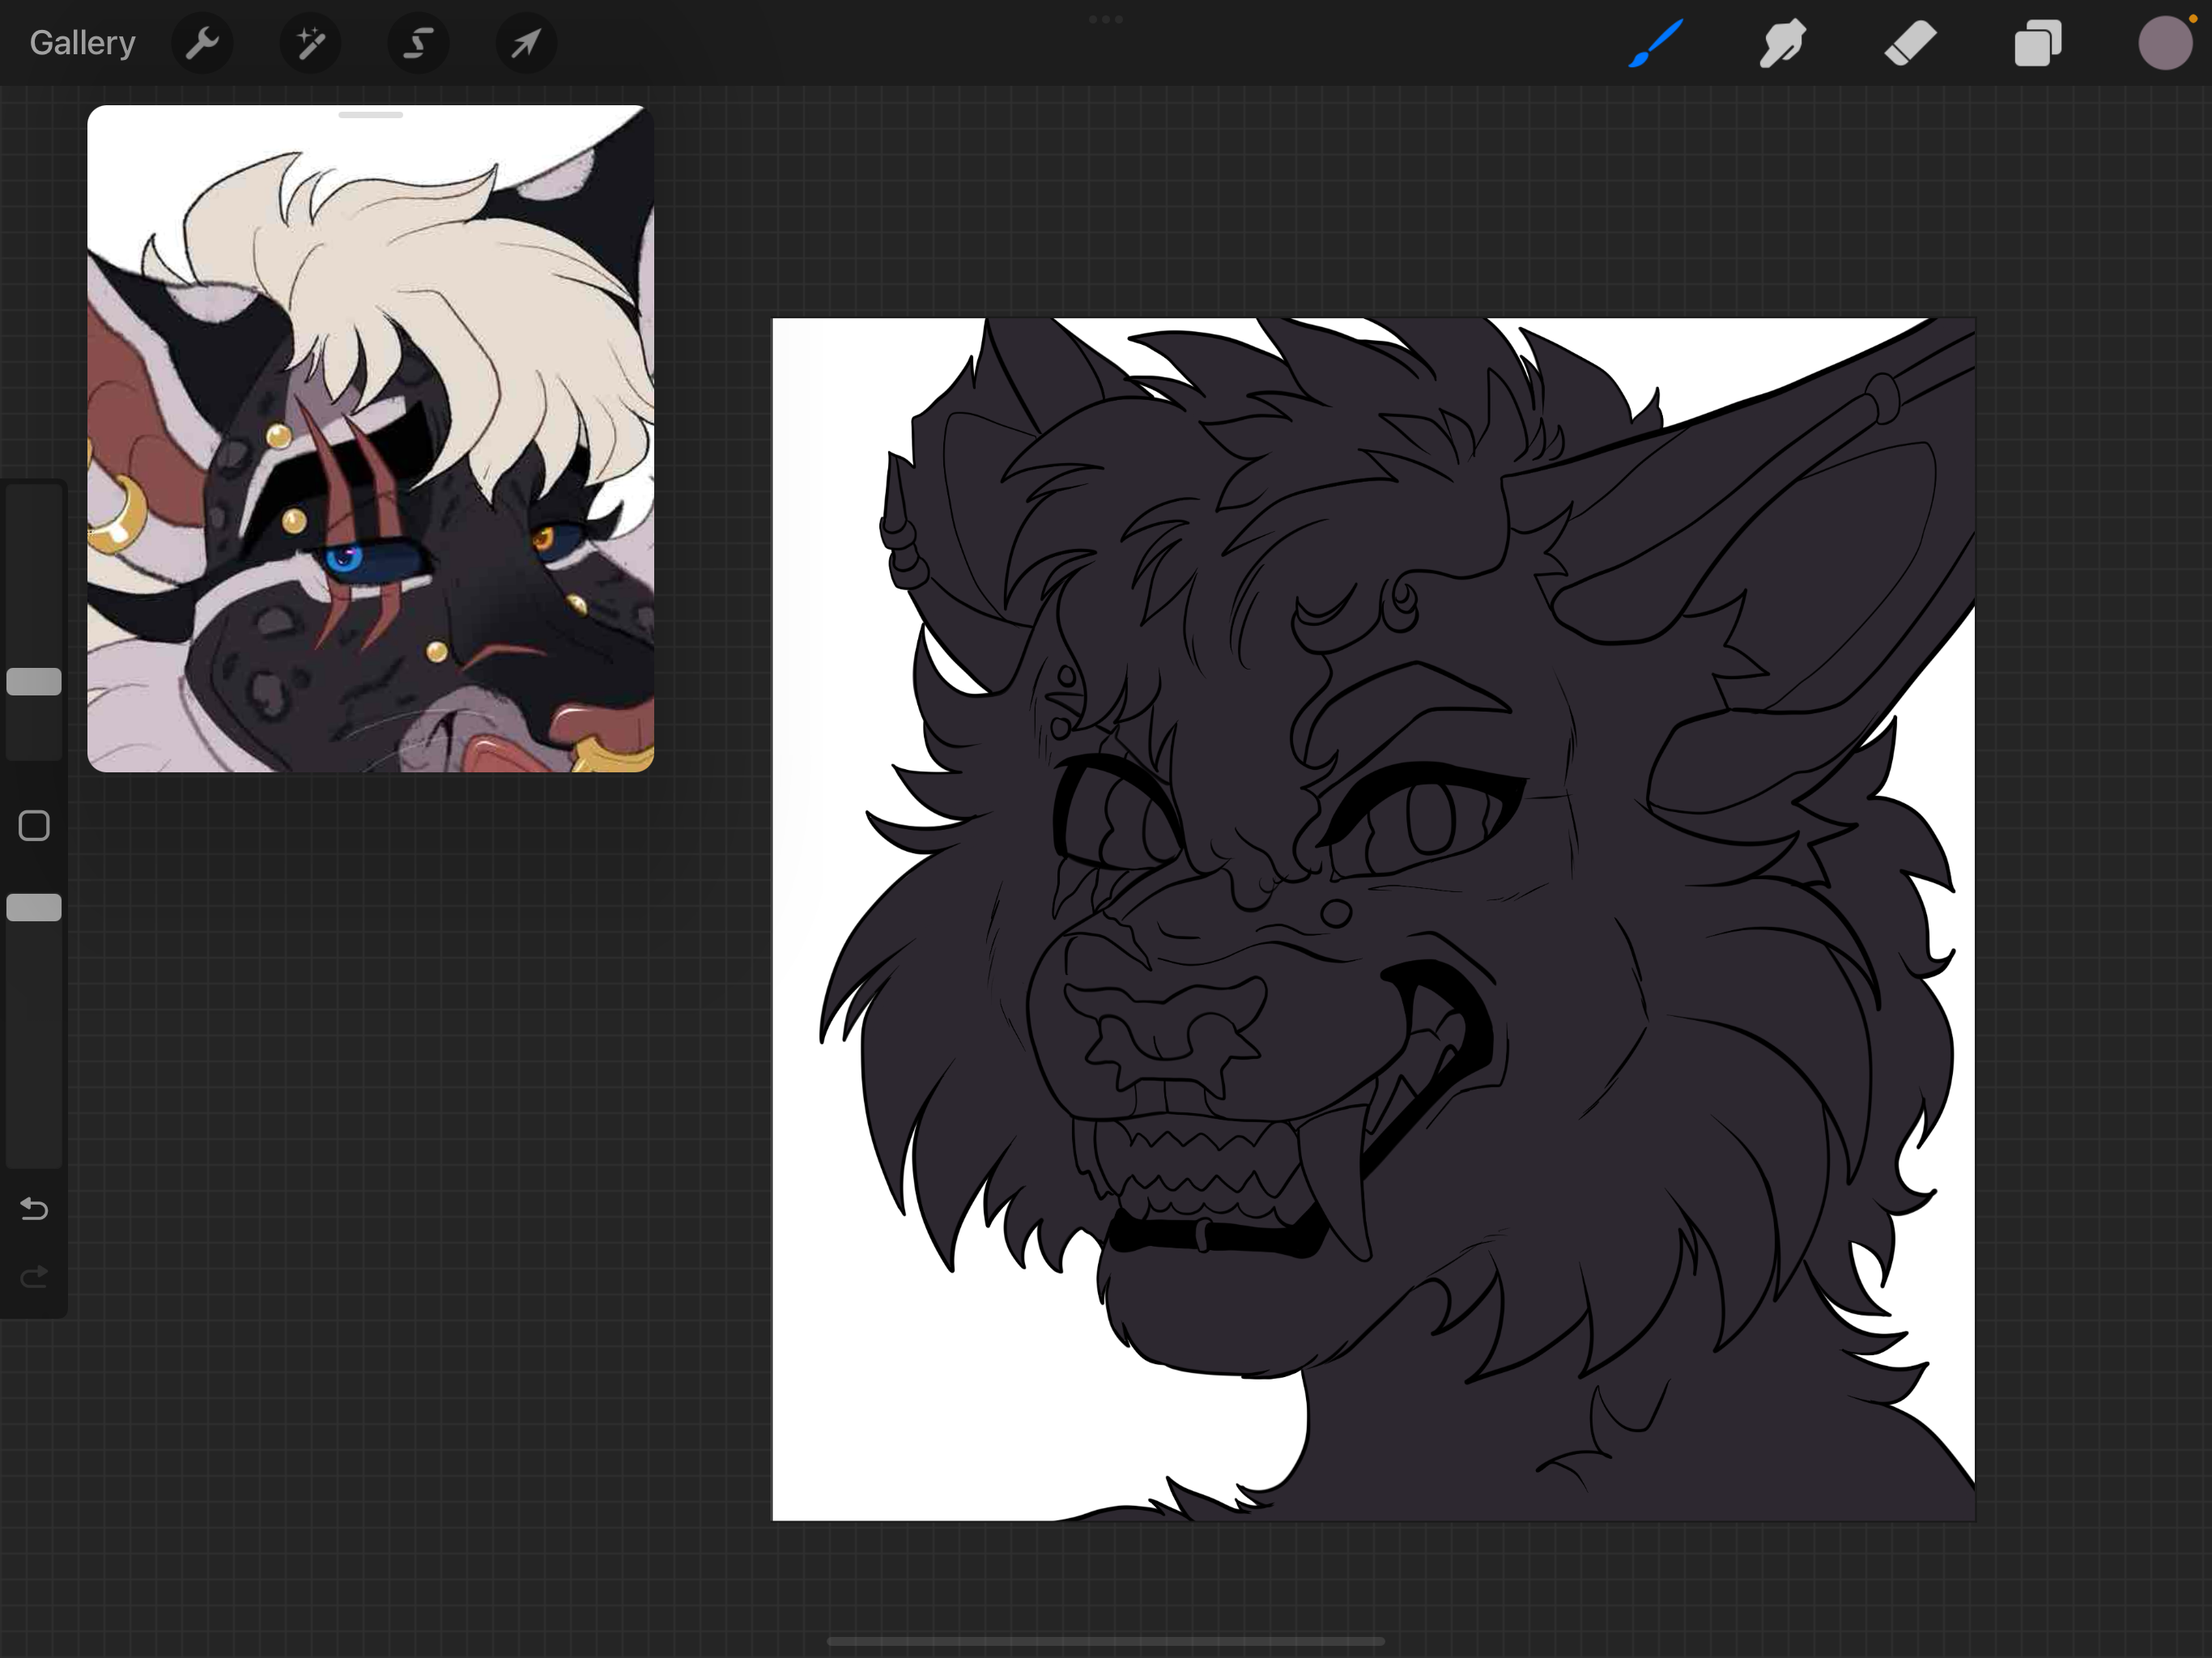Image resolution: width=2212 pixels, height=1658 pixels.
Task: Click the brush size slider handle
Action: point(34,682)
